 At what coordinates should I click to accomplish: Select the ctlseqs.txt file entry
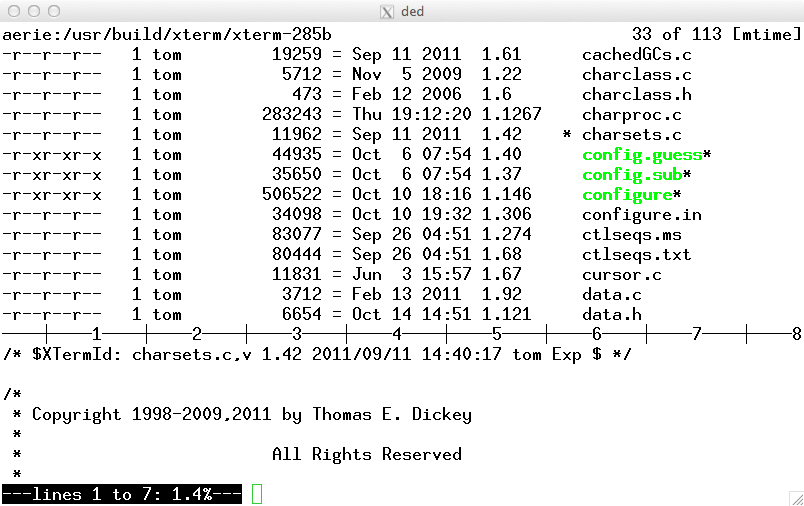636,255
